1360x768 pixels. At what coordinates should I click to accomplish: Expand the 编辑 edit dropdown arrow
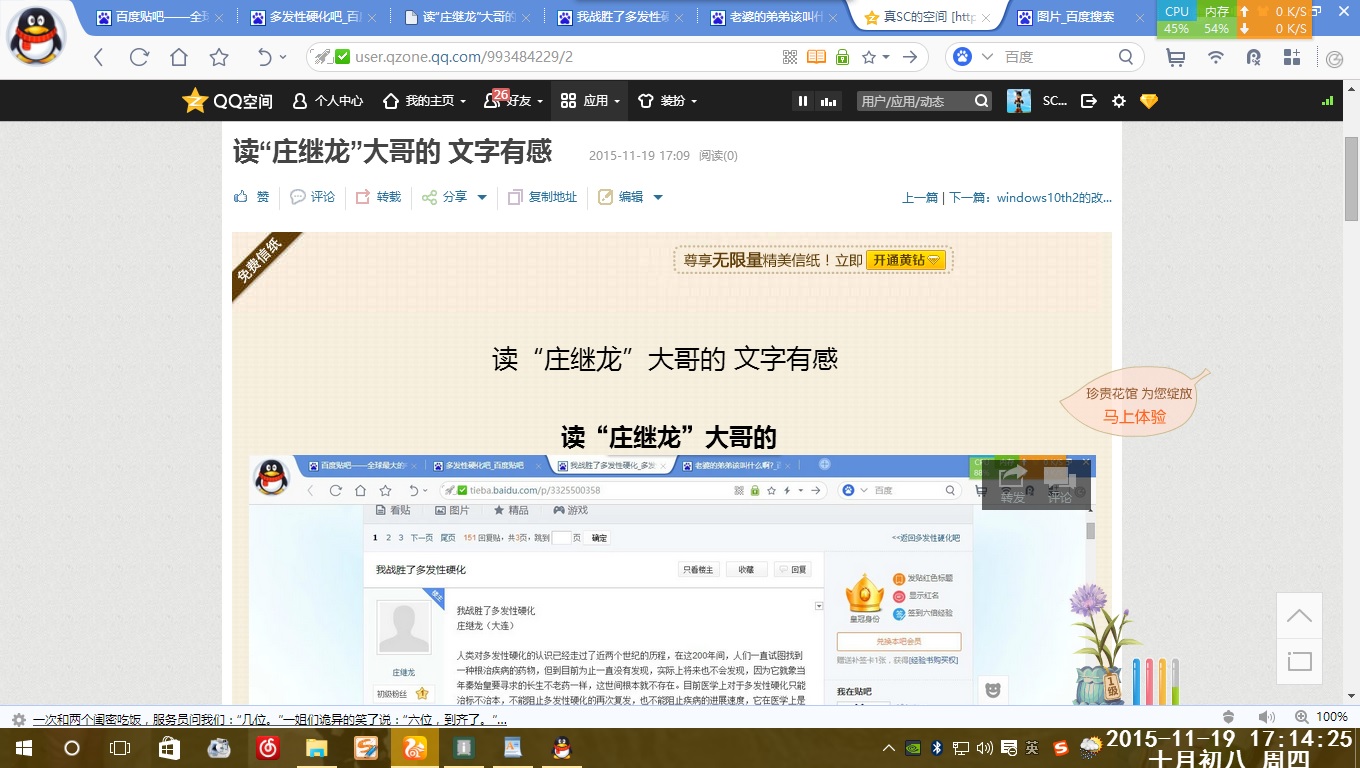pyautogui.click(x=658, y=197)
